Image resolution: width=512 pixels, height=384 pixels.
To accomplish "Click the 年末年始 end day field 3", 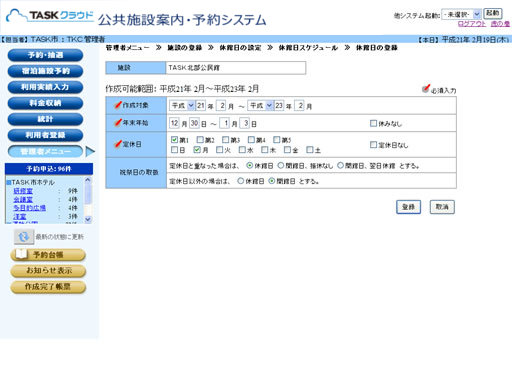I will 245,123.
